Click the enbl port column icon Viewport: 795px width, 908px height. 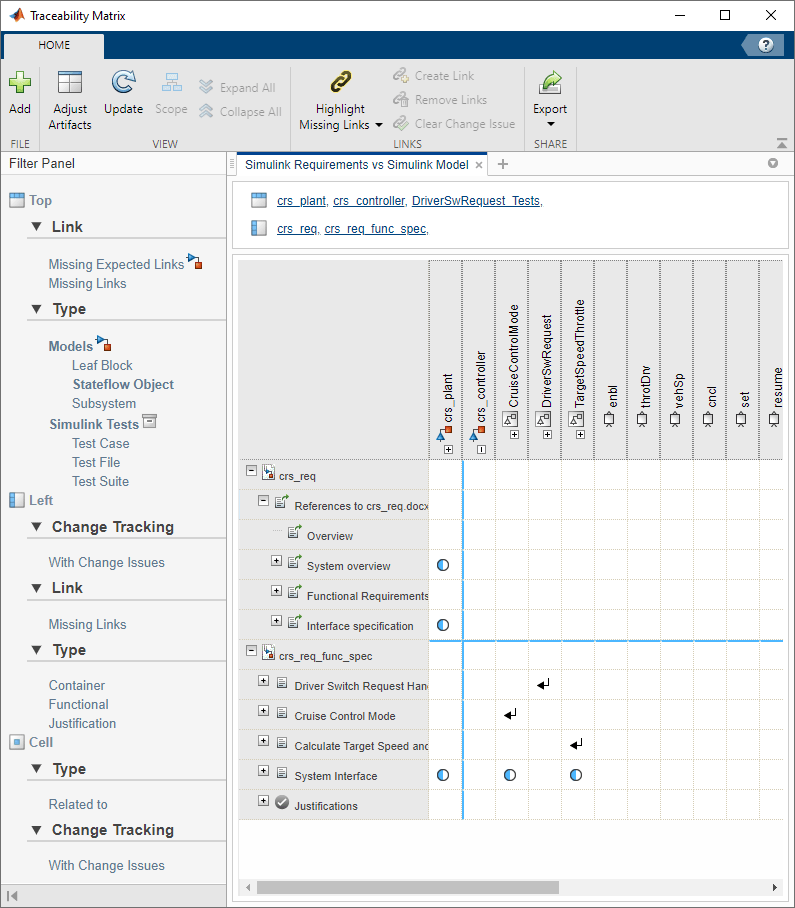pyautogui.click(x=609, y=419)
